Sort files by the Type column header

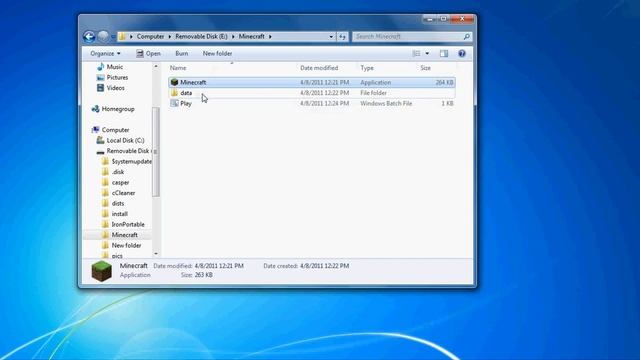click(367, 68)
